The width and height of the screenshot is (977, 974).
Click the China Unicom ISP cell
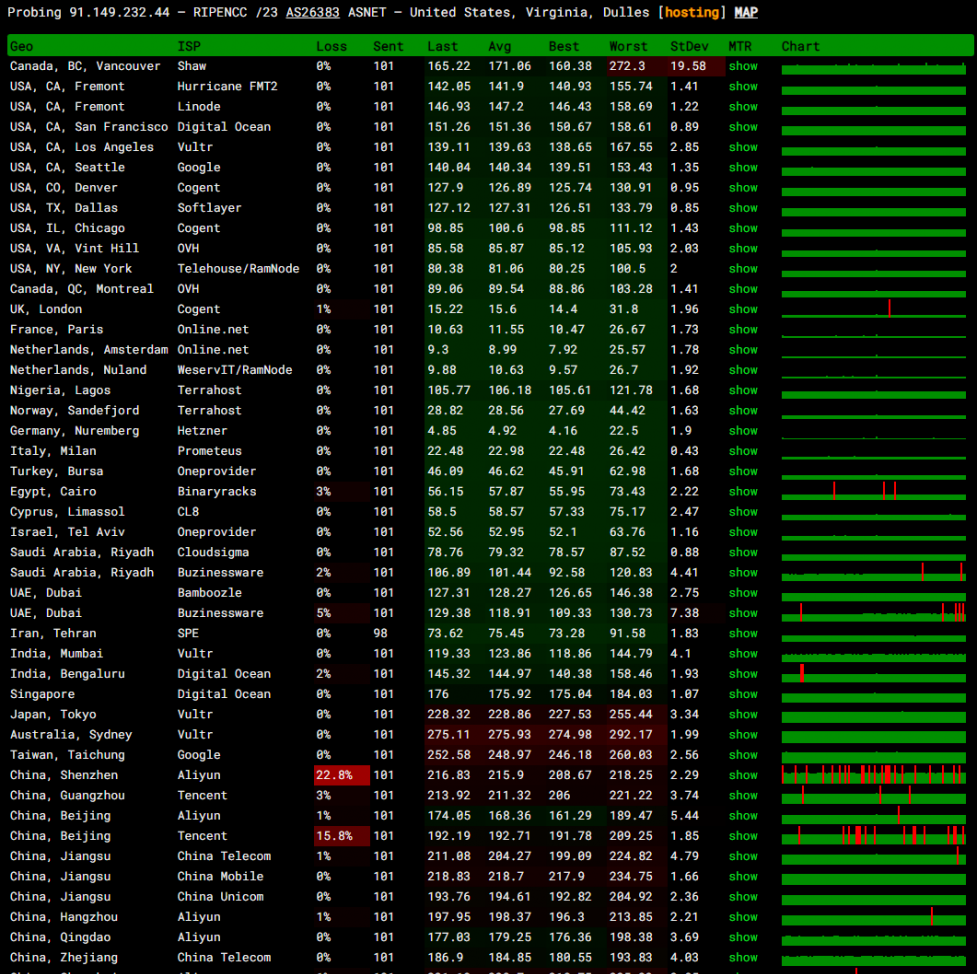point(221,897)
